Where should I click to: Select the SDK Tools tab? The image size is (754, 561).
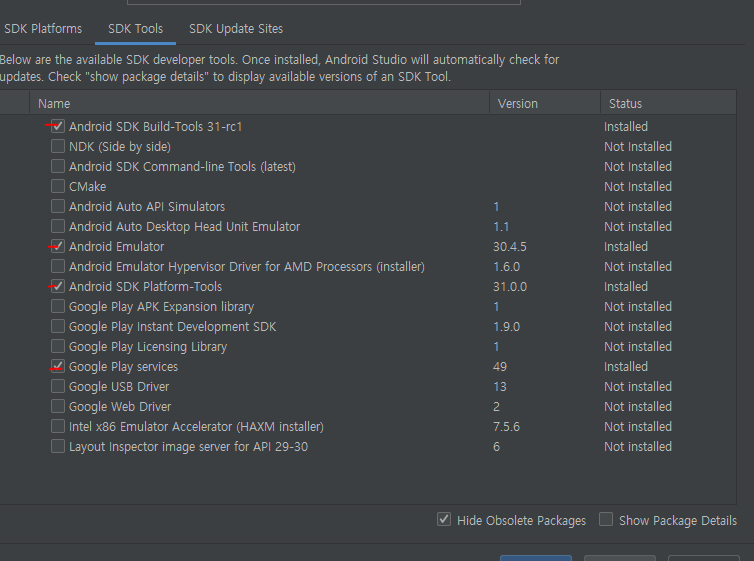point(135,29)
